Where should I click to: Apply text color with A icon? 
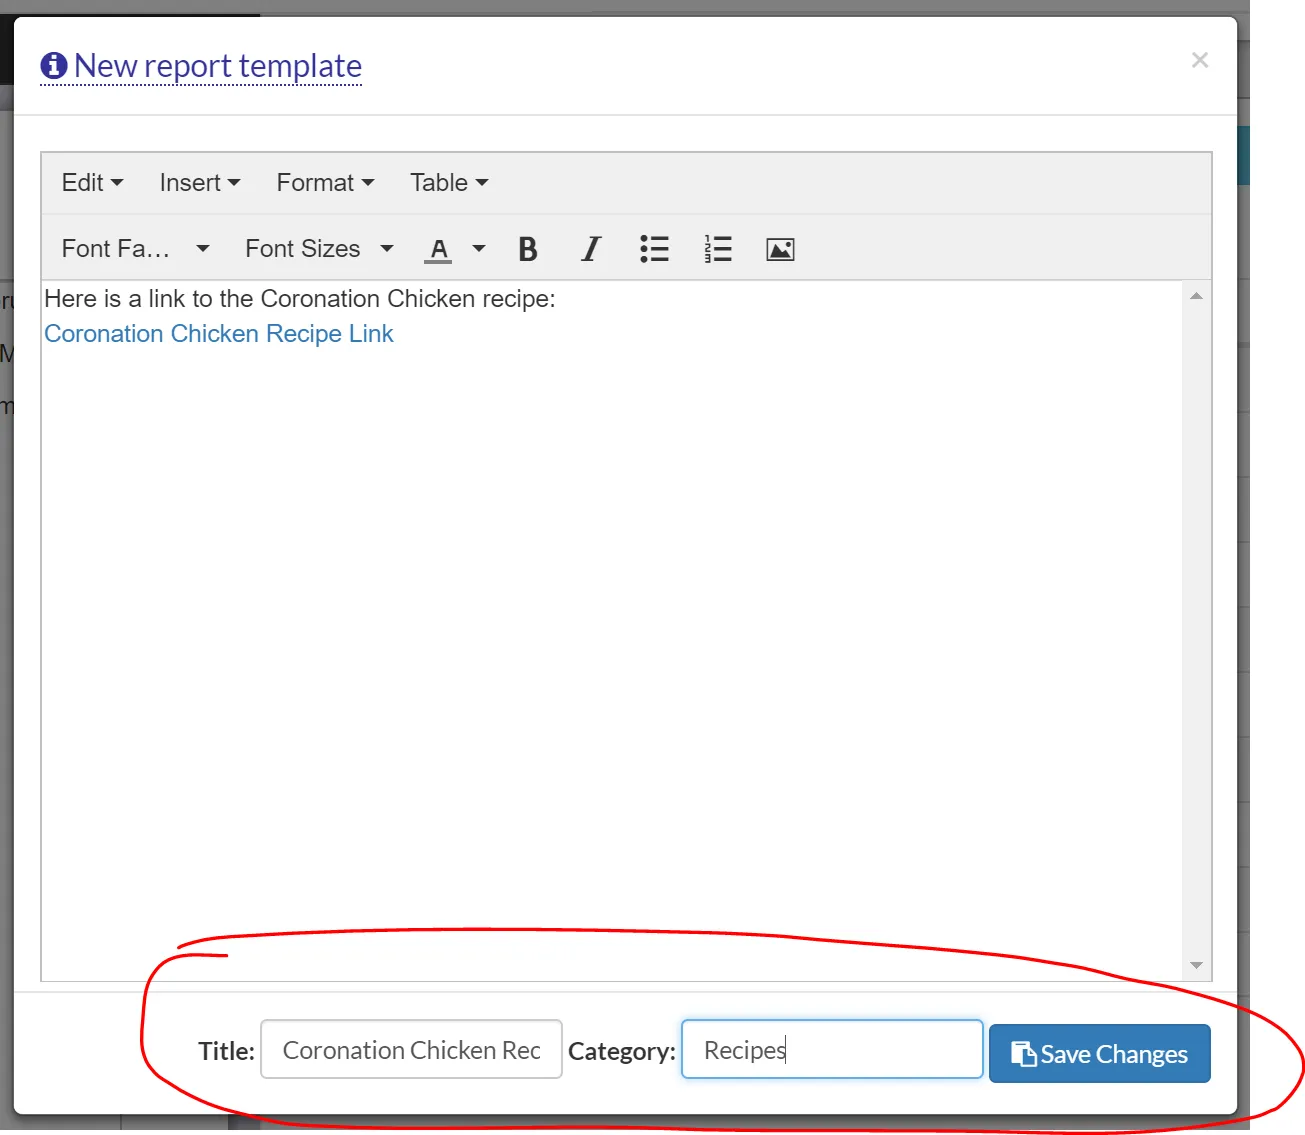point(438,249)
